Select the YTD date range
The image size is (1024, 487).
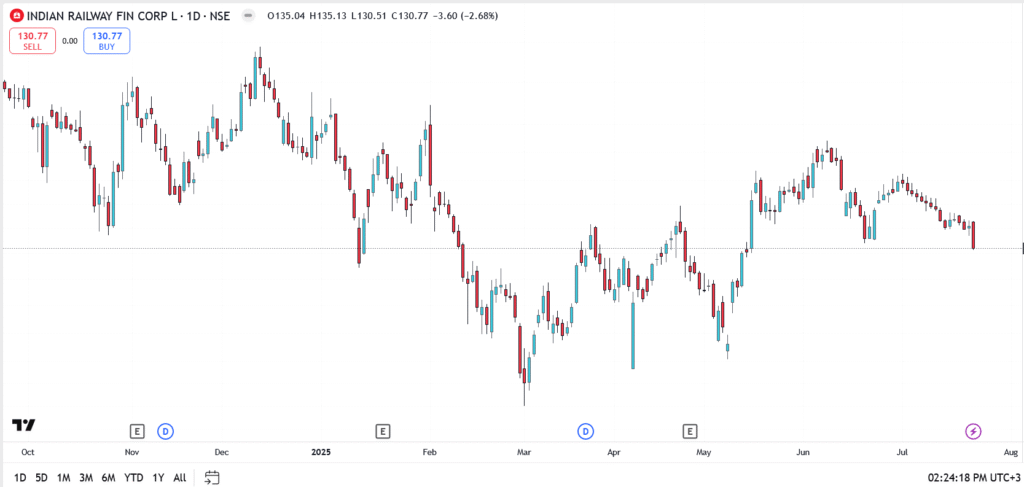(133, 477)
